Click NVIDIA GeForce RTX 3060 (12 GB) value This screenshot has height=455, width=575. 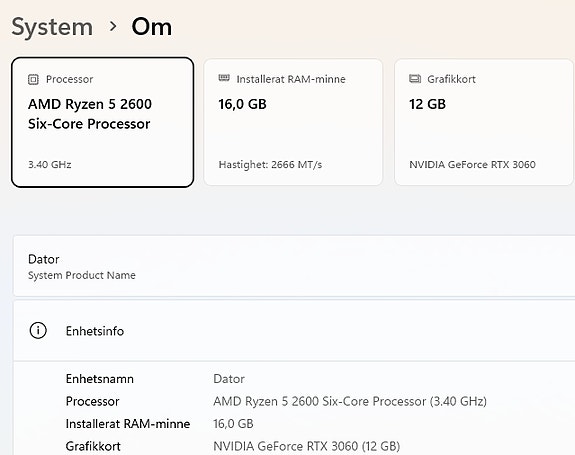(x=307, y=446)
